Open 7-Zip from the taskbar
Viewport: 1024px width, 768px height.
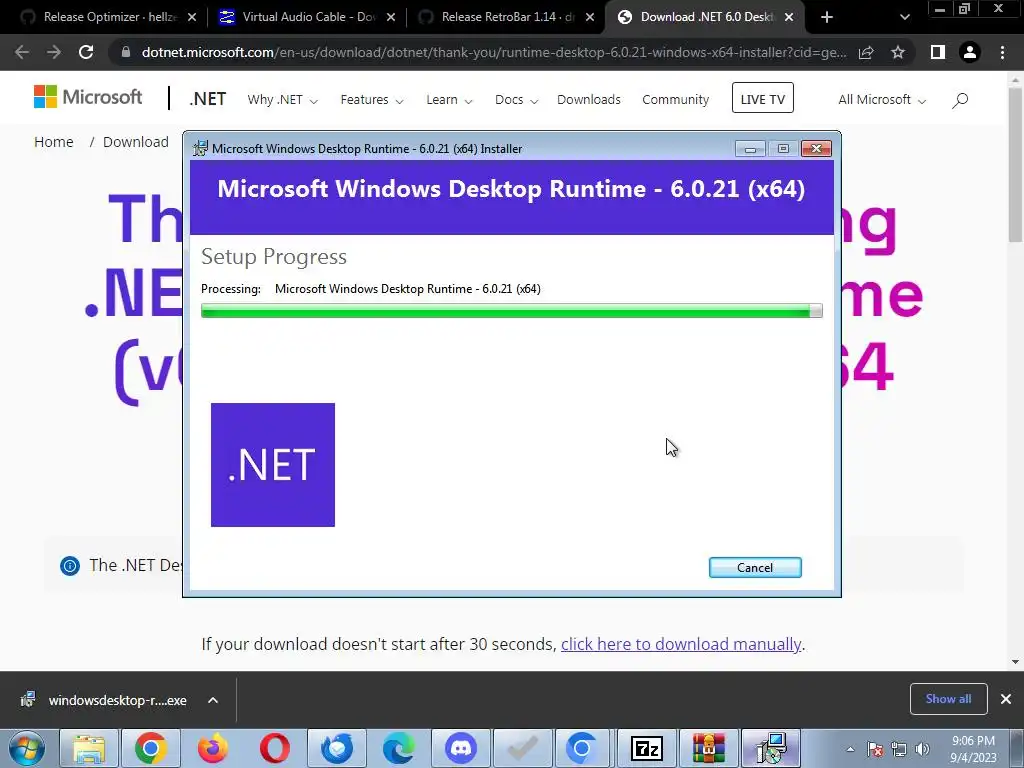point(647,748)
